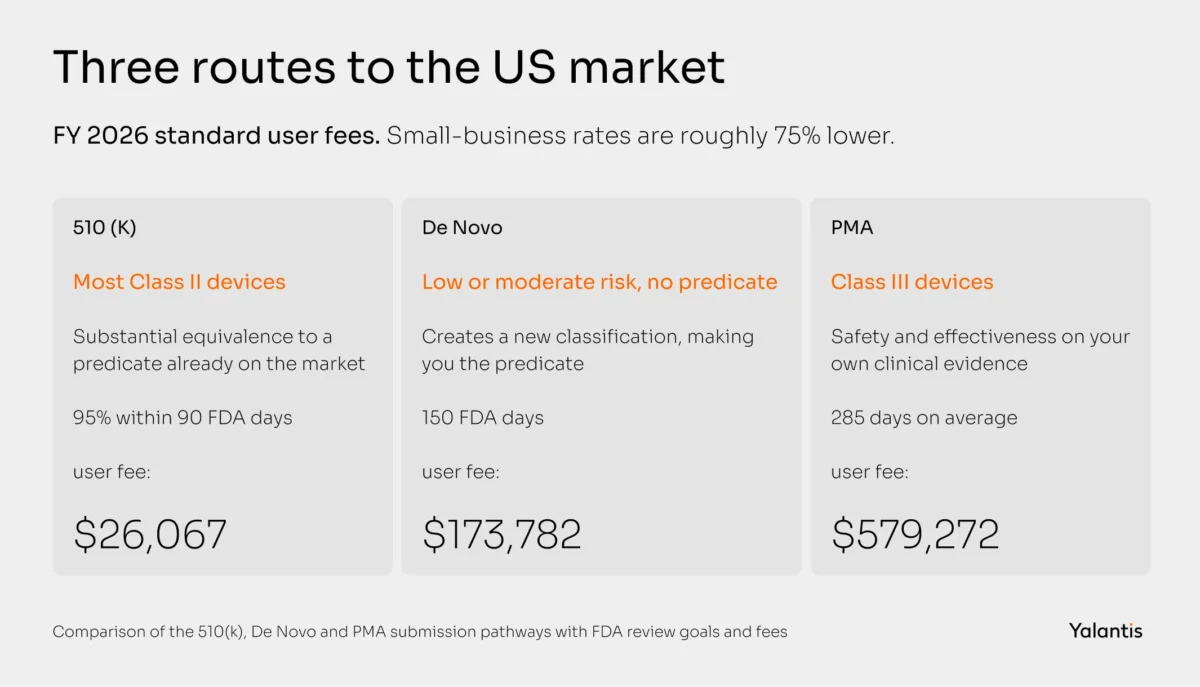Select 'Low or moderate risk, no predicate' label
Screen dimensions: 1200x687
click(x=599, y=282)
